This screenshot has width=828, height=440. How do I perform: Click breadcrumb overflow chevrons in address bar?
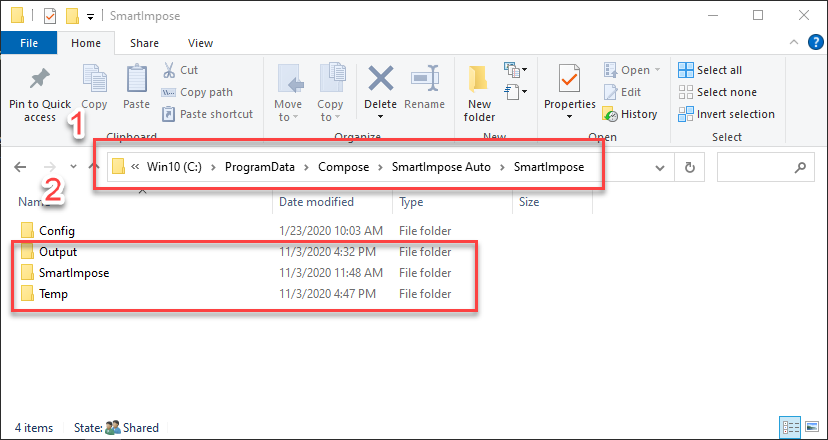coord(135,167)
